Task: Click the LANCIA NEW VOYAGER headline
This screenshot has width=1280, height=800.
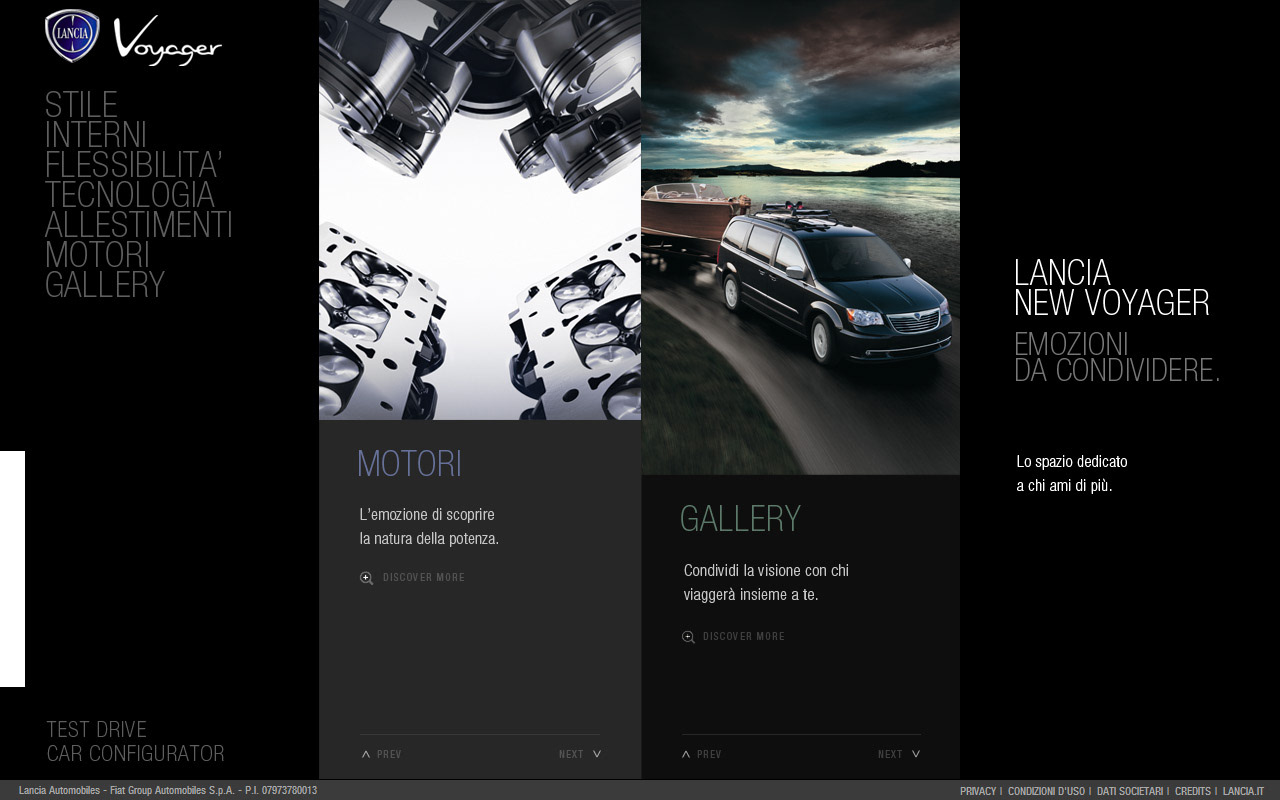Action: [x=1112, y=288]
